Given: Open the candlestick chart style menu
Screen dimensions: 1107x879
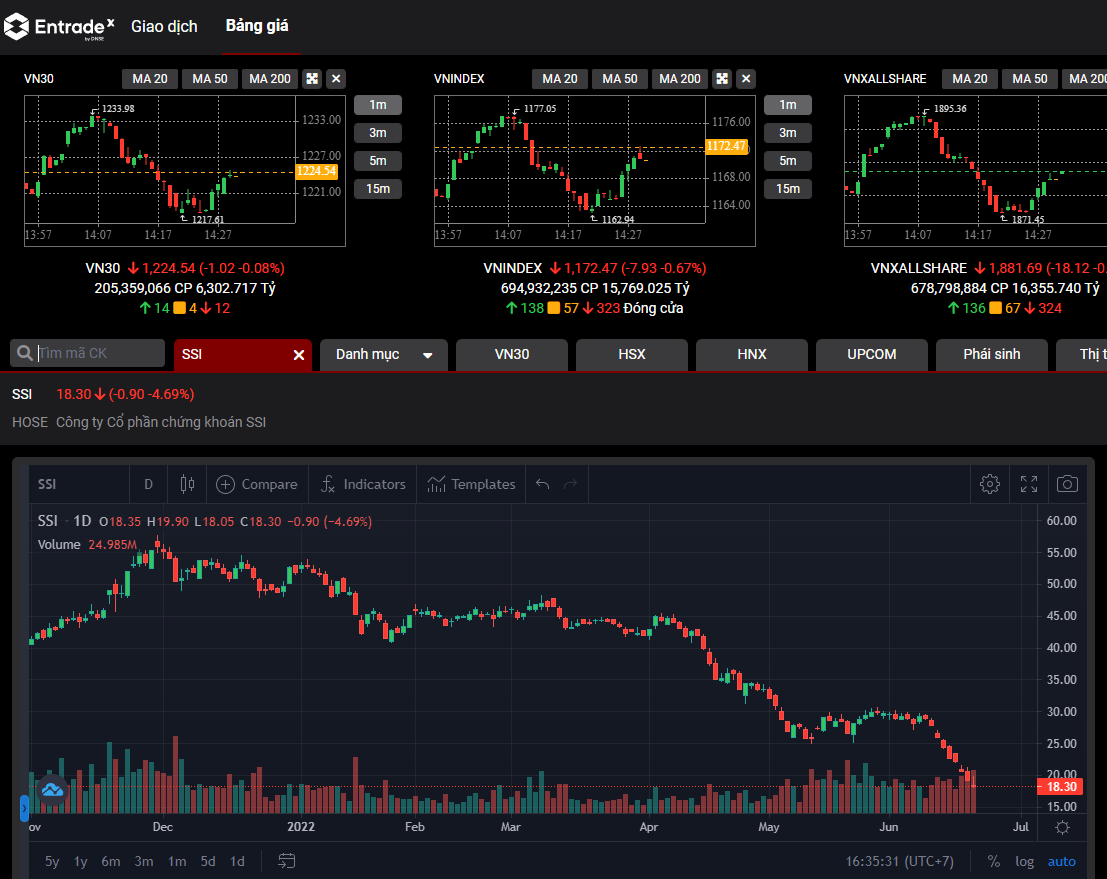Looking at the screenshot, I should (x=187, y=484).
